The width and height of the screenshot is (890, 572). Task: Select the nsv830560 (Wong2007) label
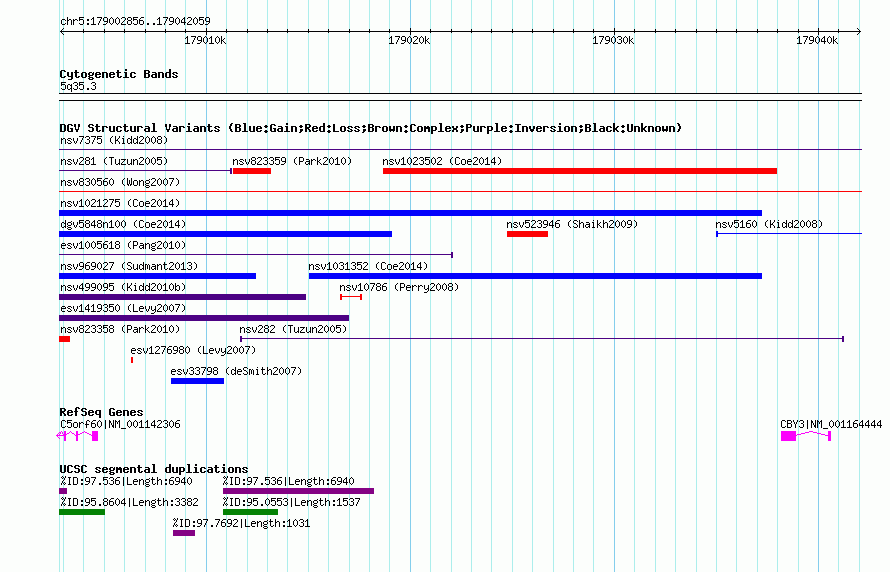[x=120, y=182]
